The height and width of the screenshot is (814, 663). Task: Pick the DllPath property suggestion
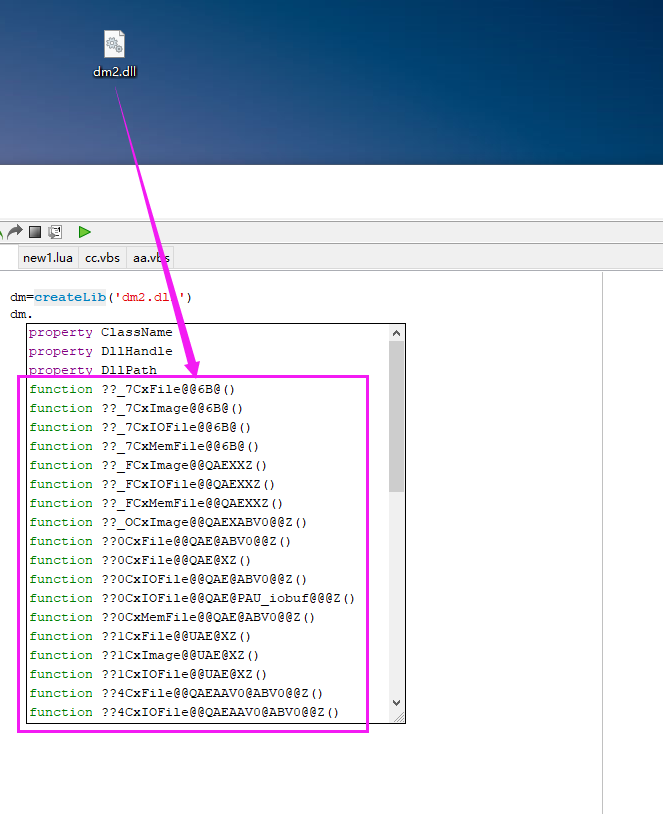tap(128, 370)
